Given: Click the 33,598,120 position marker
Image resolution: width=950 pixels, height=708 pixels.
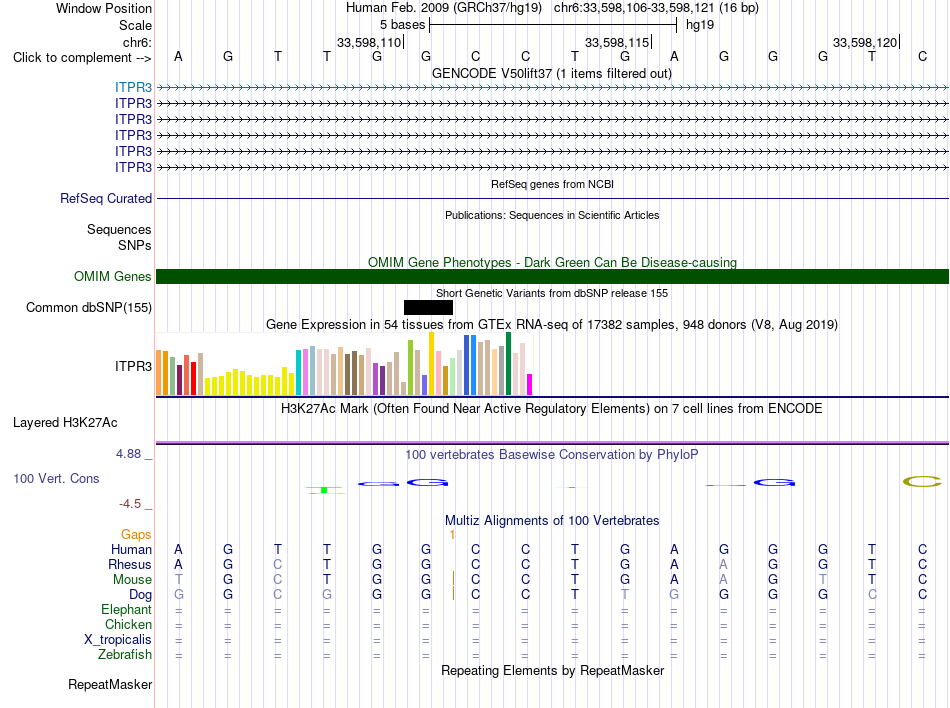Looking at the screenshot, I should [x=865, y=42].
